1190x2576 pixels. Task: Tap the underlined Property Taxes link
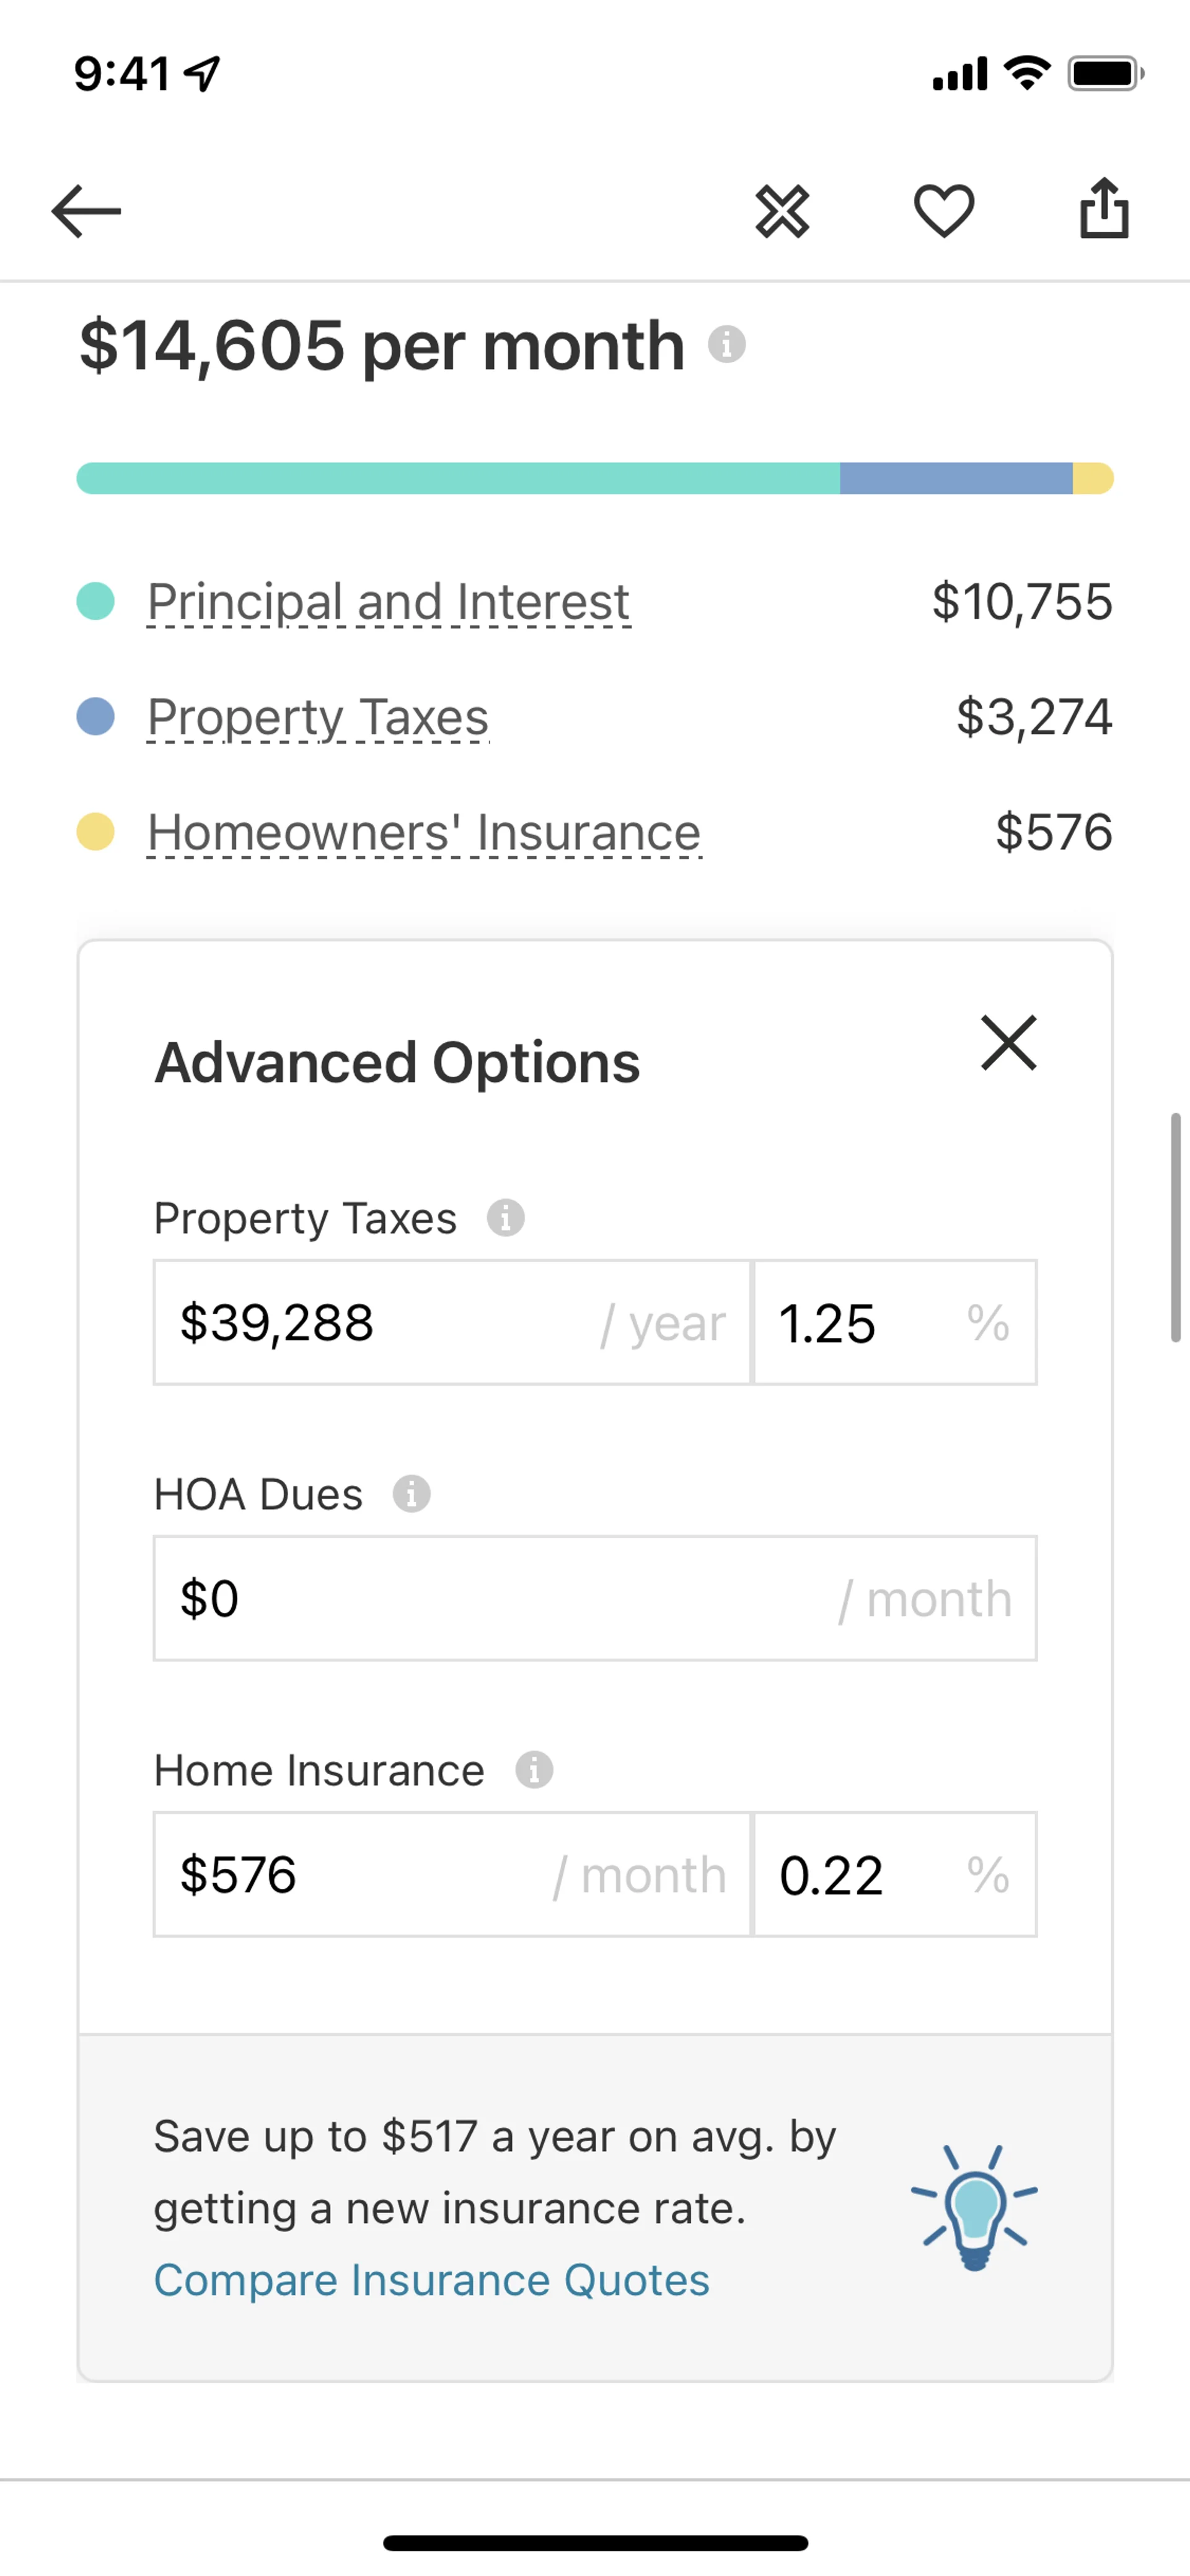318,717
